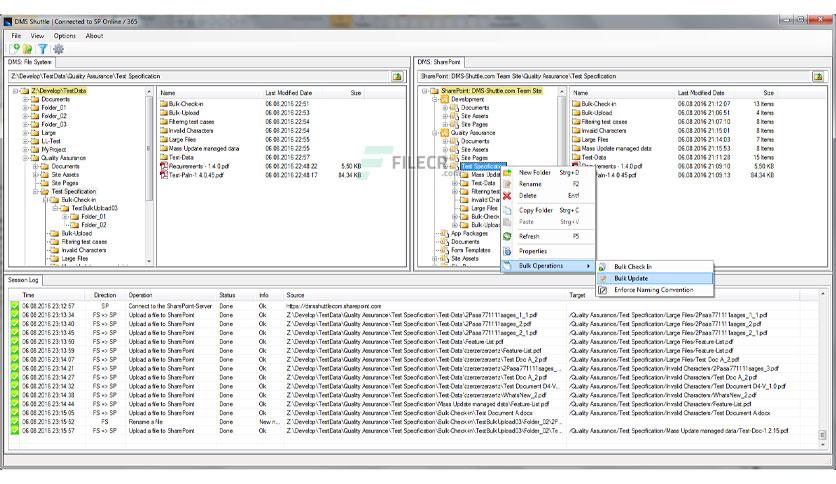Click the PDF icon of Requirements - 1.4.0.pdf in File System list
This screenshot has width=836, height=484.
164,166
